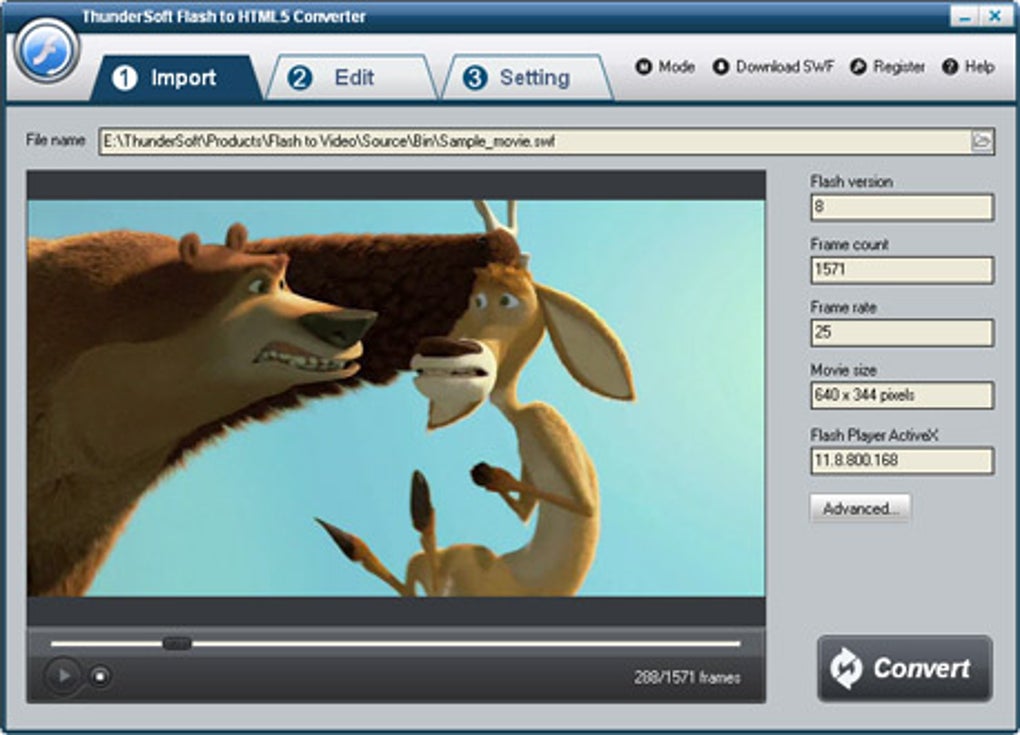1020x735 pixels.
Task: Click the movie preview area
Action: tap(396, 398)
